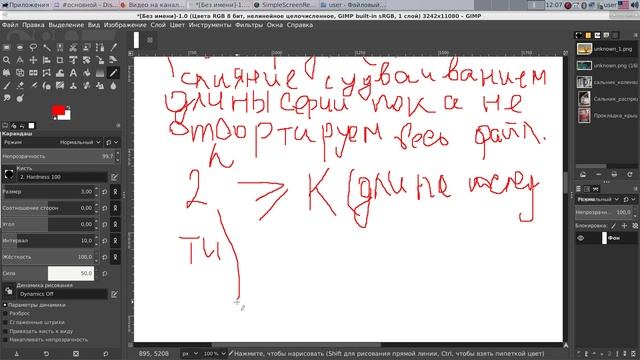Select the Paintbrush tool
The height and width of the screenshot is (360, 640).
(x=7, y=86)
